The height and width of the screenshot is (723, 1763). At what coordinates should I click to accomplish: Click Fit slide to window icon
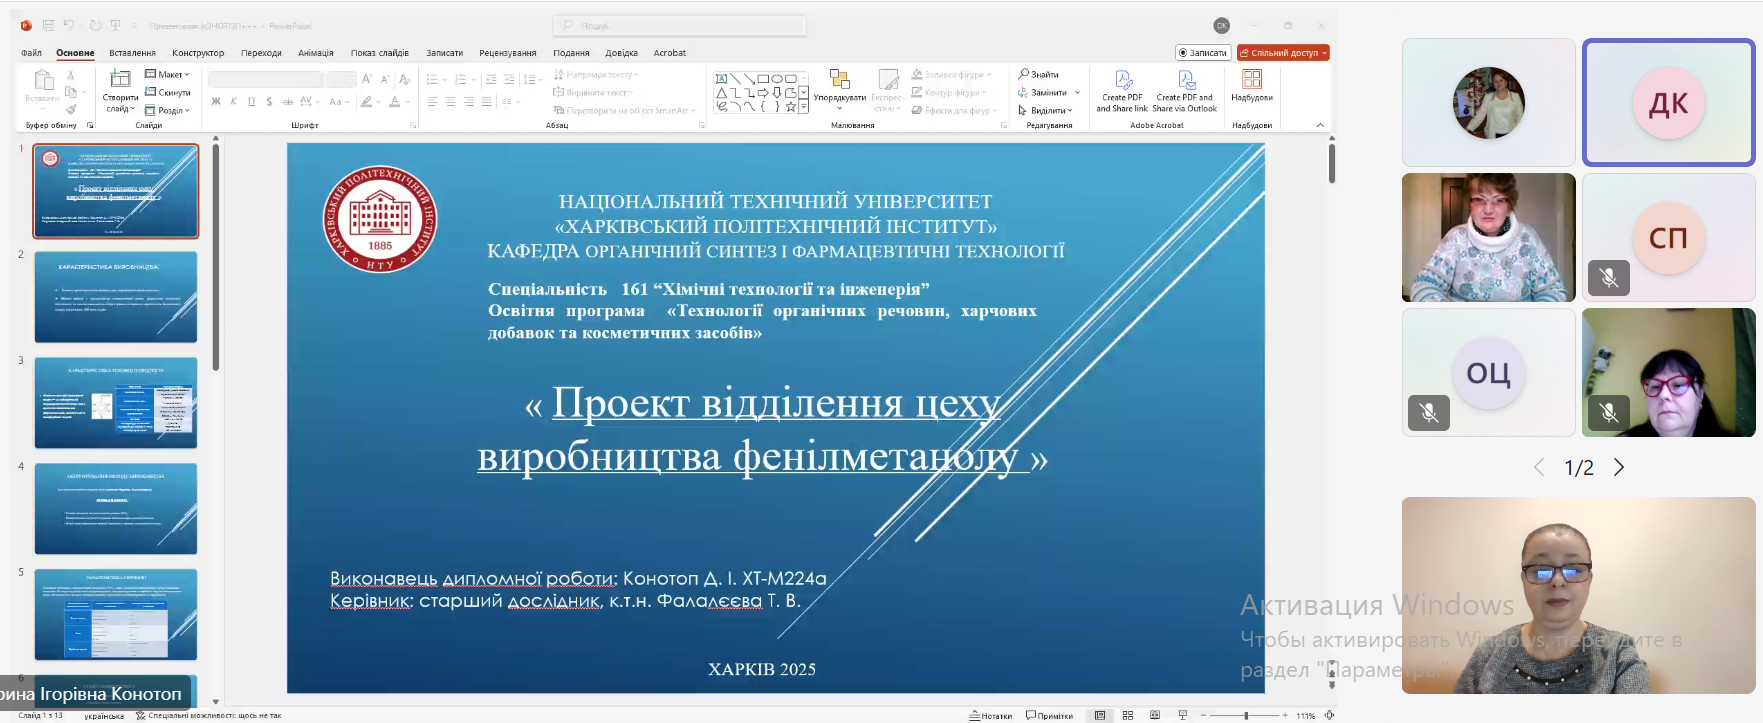click(x=1329, y=715)
